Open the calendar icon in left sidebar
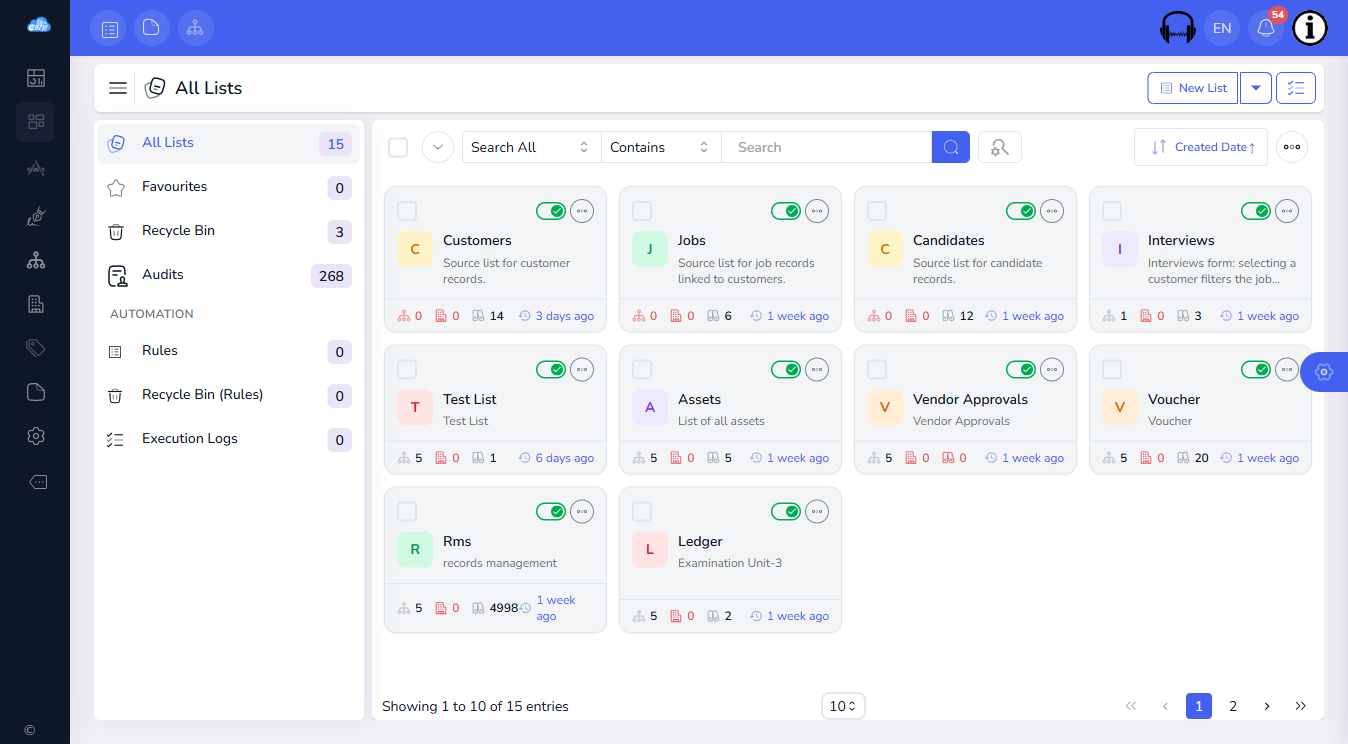The image size is (1348, 744). tap(35, 78)
